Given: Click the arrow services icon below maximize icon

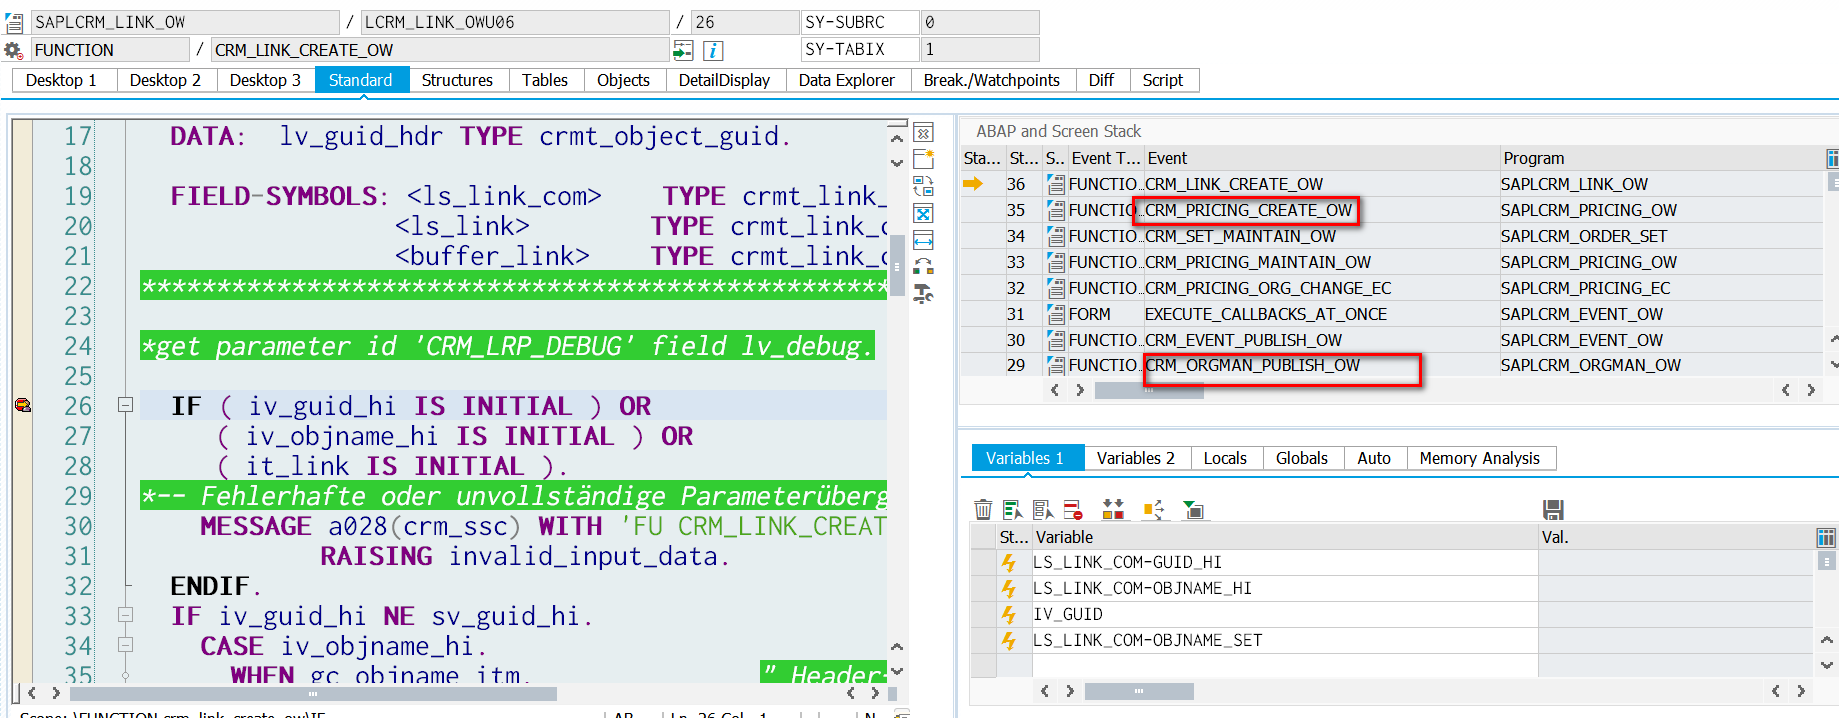Looking at the screenshot, I should 923,266.
